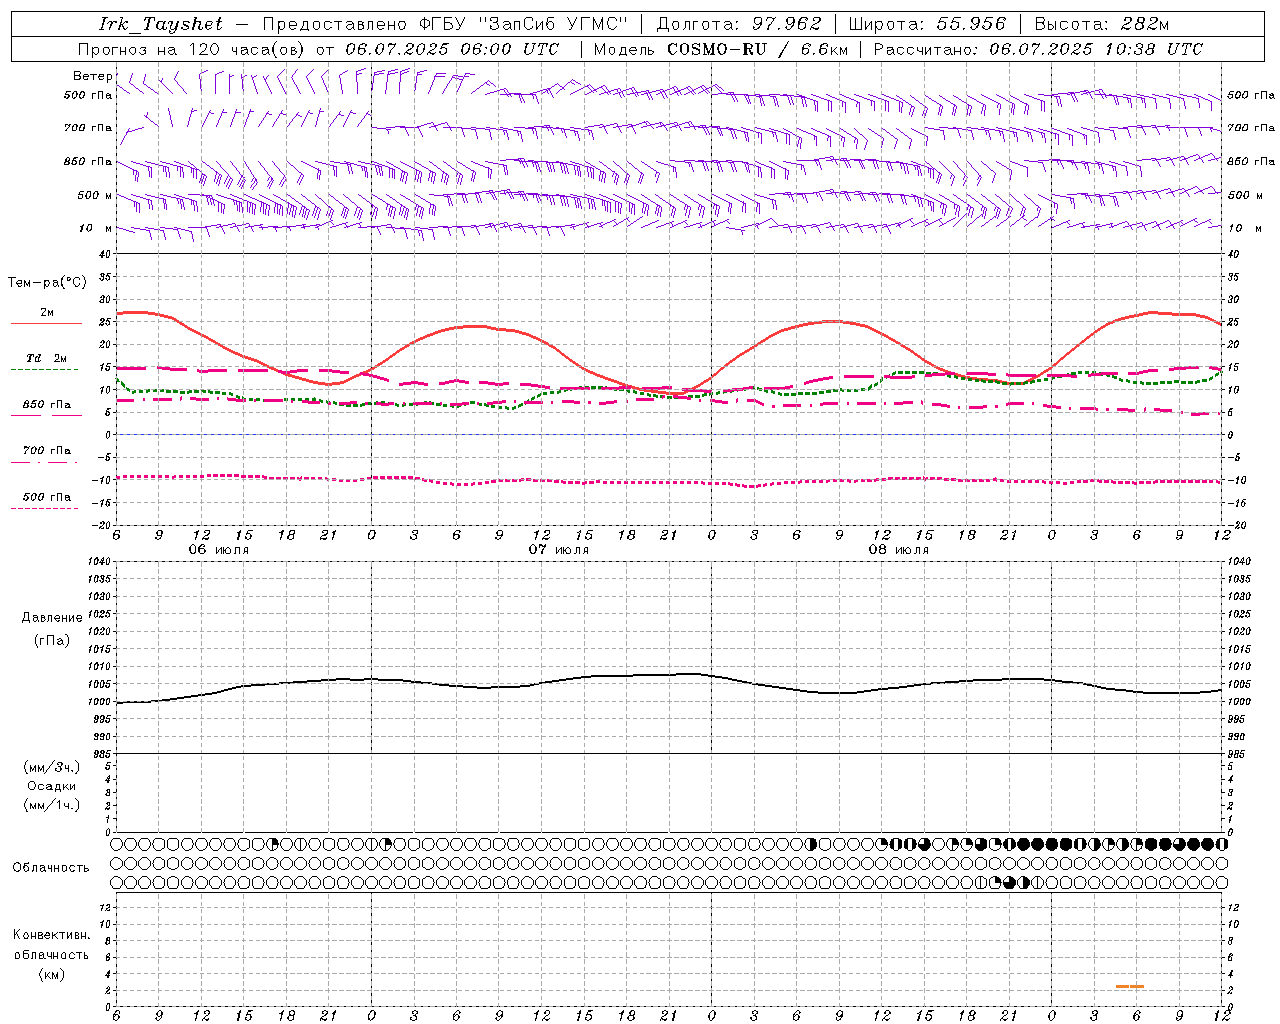Click the 2м temperature legend entry
The height and width of the screenshot is (1024, 1280).
click(x=47, y=313)
